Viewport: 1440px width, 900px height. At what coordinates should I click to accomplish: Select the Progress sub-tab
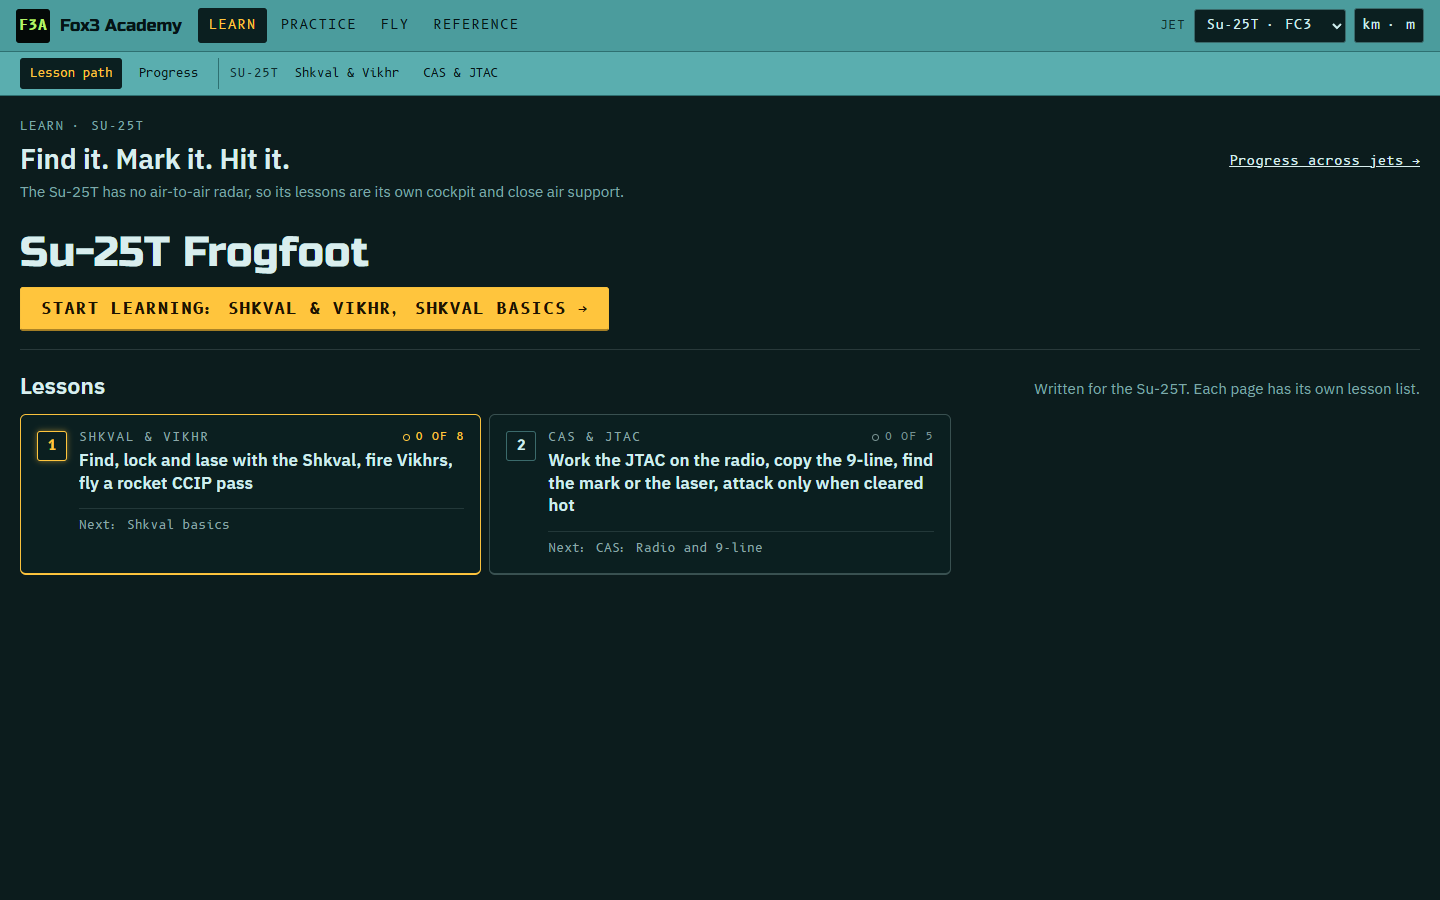coord(168,73)
